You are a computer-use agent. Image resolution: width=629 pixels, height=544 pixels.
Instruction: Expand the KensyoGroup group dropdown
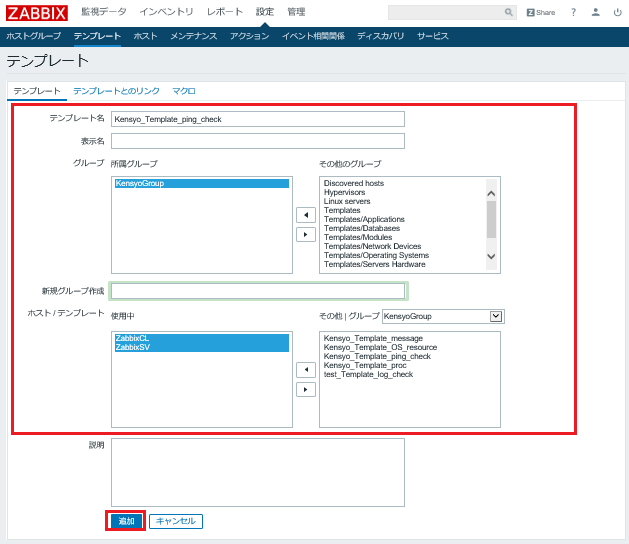495,316
